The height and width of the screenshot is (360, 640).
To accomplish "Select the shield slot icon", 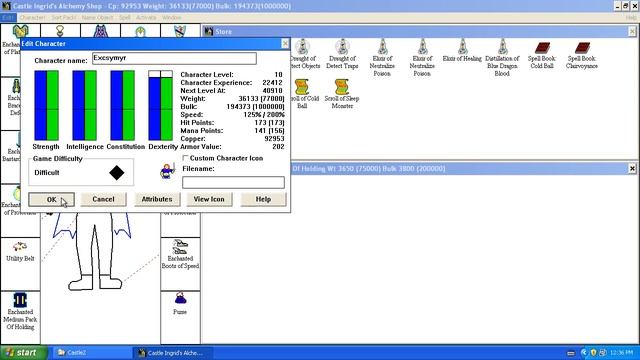I will 180,31.
